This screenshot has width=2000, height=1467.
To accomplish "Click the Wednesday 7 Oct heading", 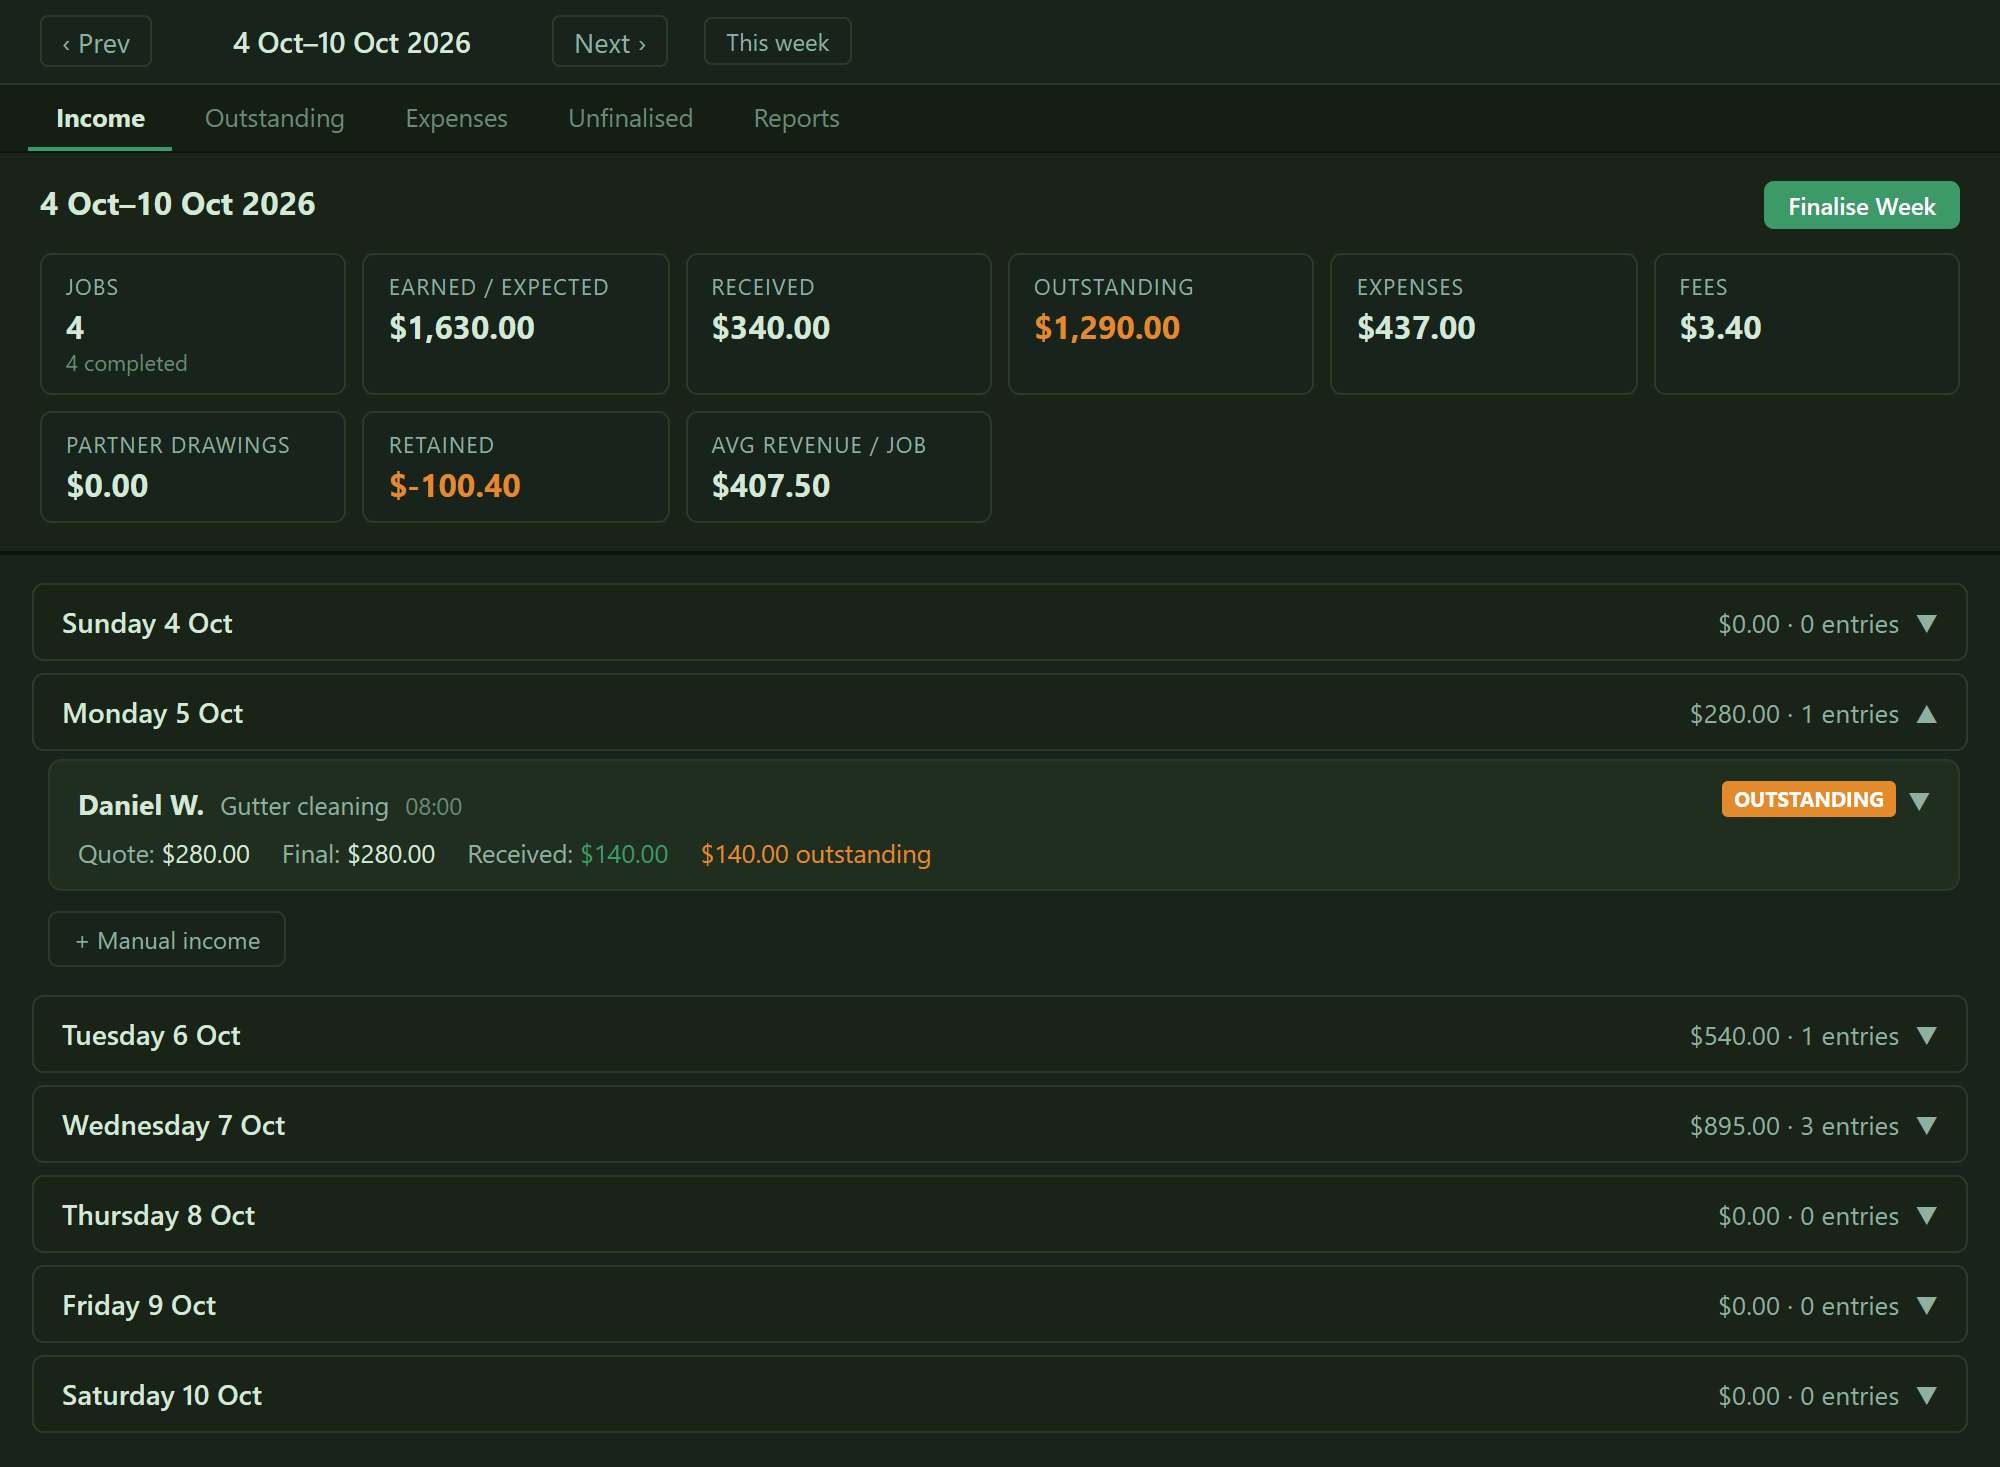I will pos(174,1125).
